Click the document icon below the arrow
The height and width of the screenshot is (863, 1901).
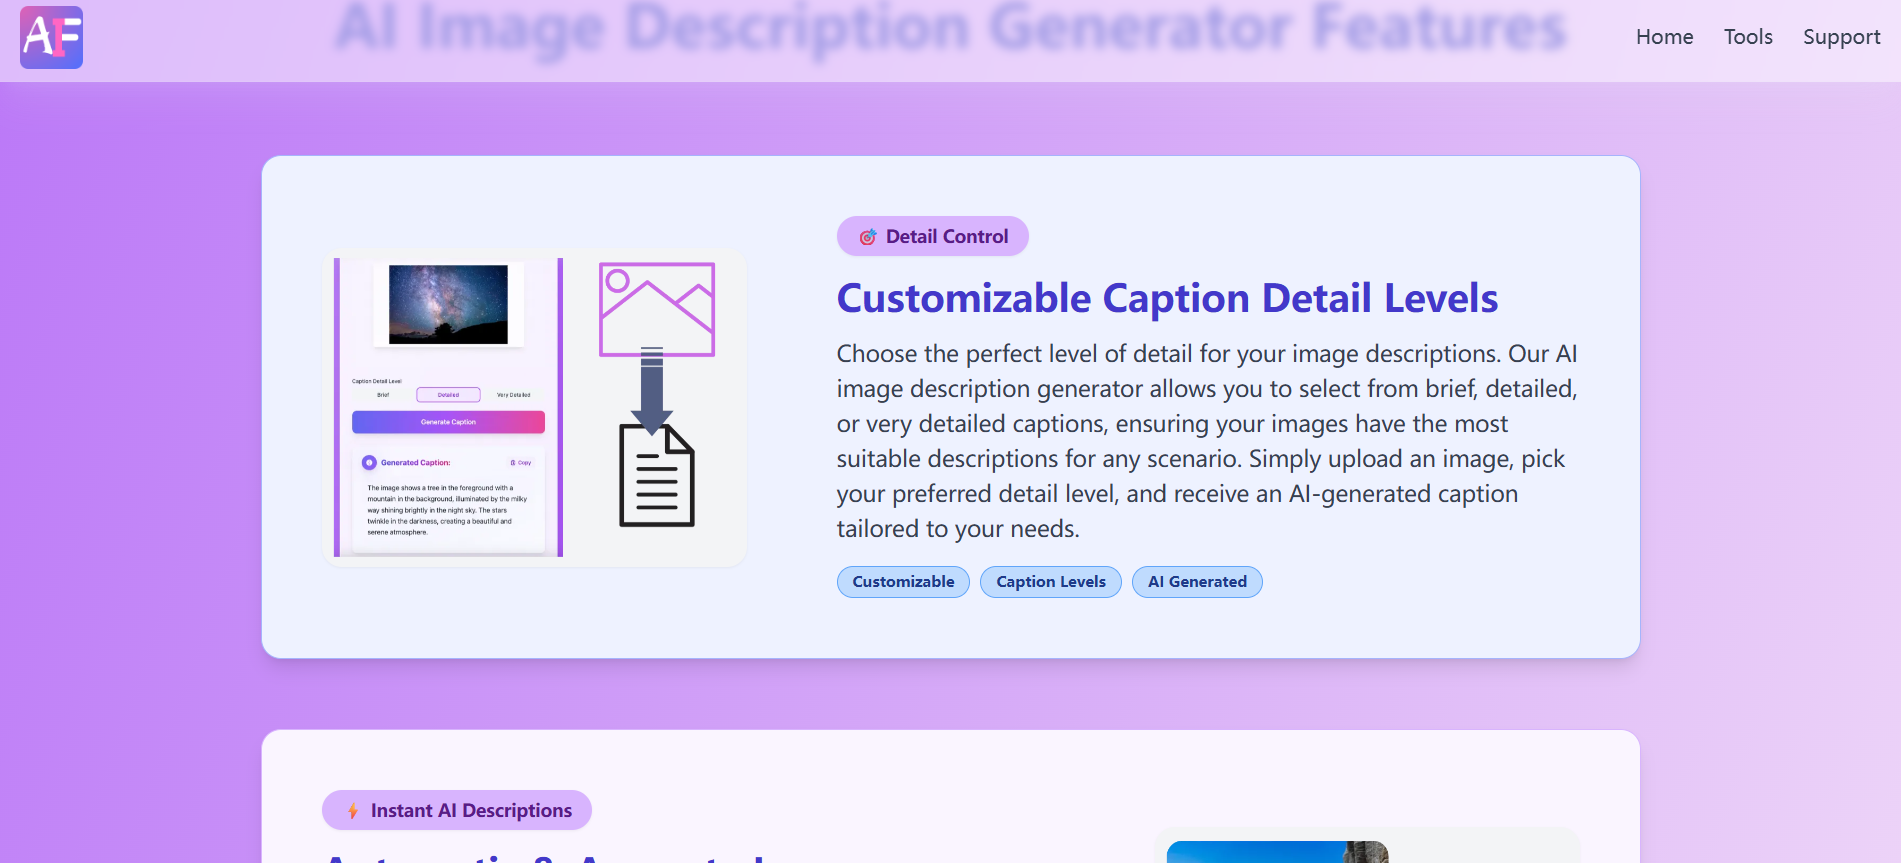(x=656, y=476)
